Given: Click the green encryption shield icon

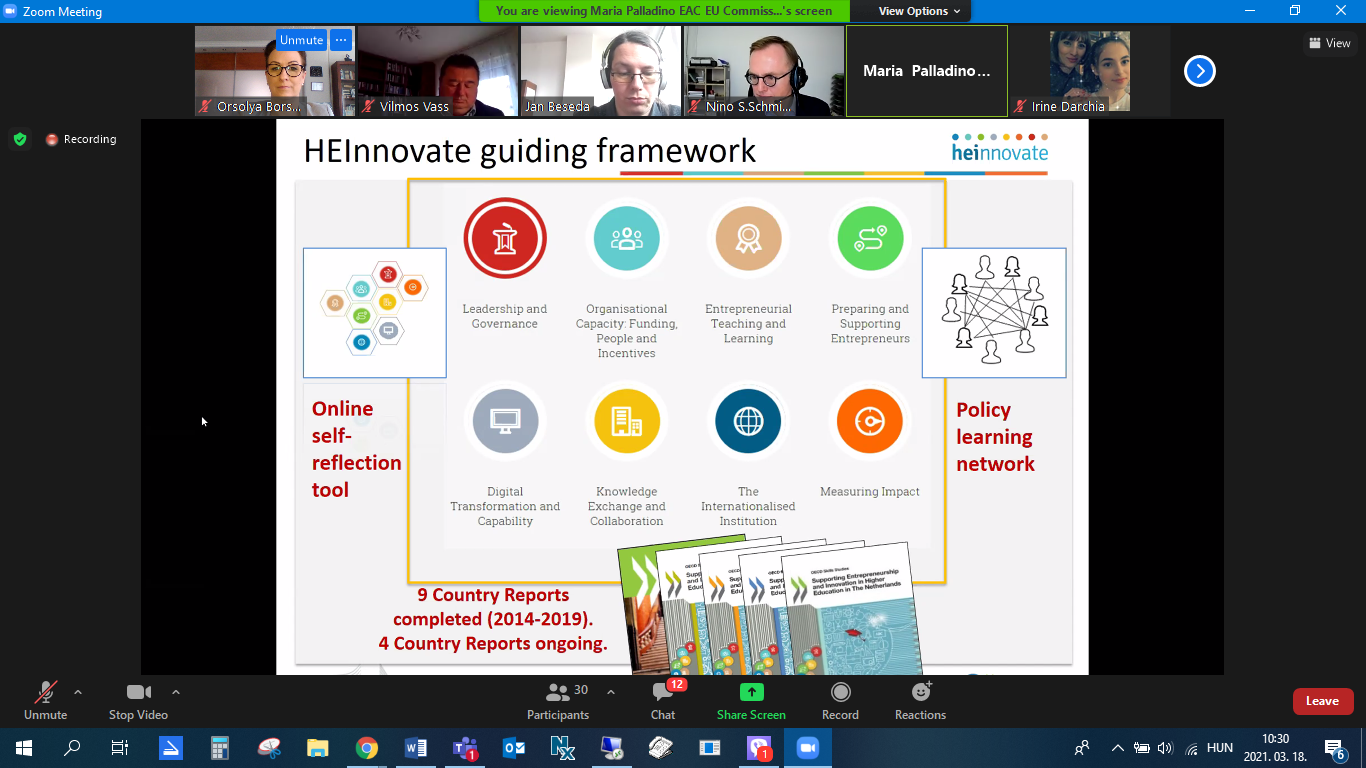Looking at the screenshot, I should (x=20, y=139).
